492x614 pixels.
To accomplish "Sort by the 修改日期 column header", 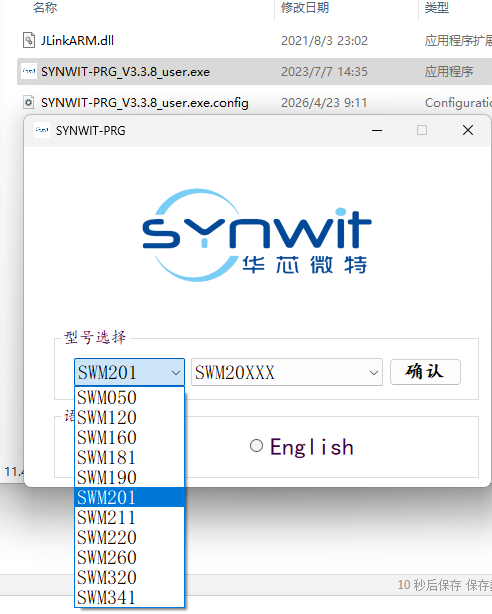I will (305, 7).
